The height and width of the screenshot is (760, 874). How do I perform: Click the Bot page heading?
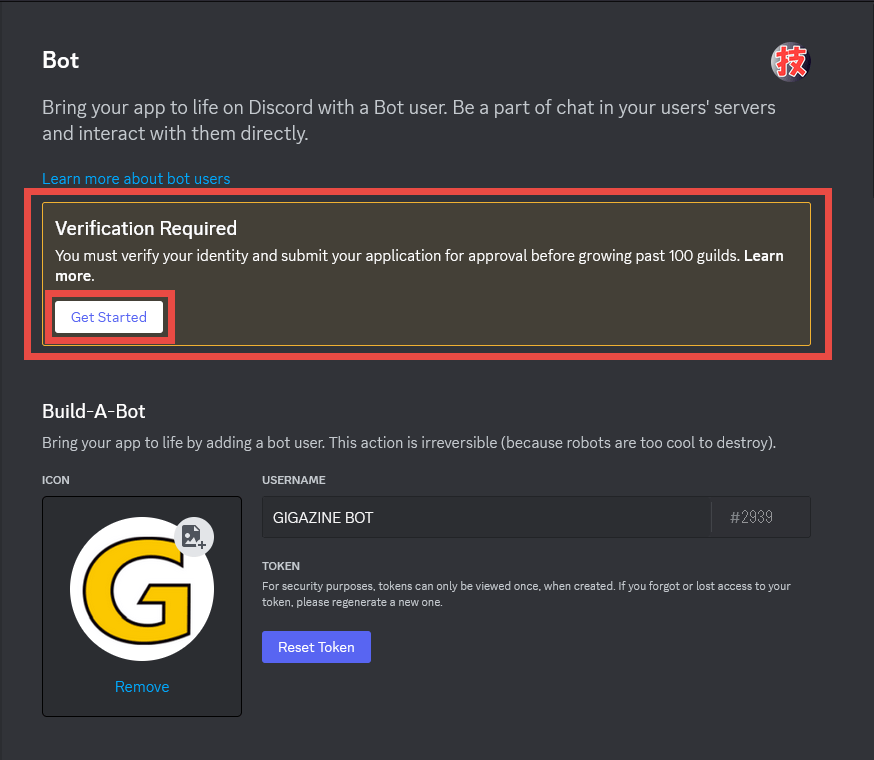(61, 60)
